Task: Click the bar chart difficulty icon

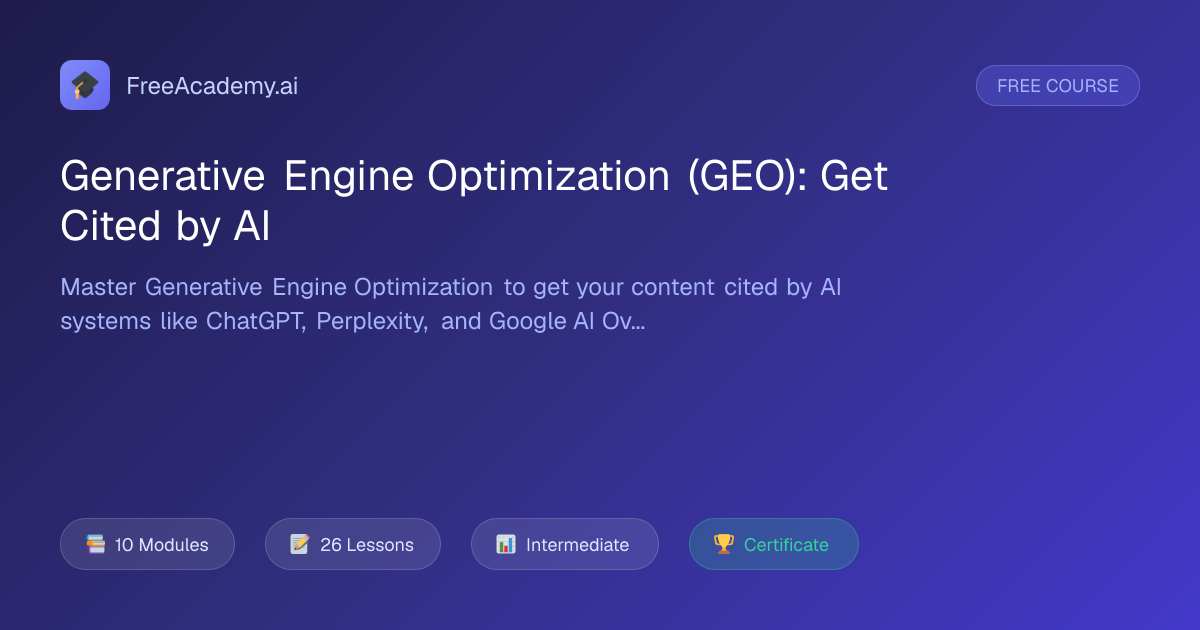Action: [x=506, y=545]
